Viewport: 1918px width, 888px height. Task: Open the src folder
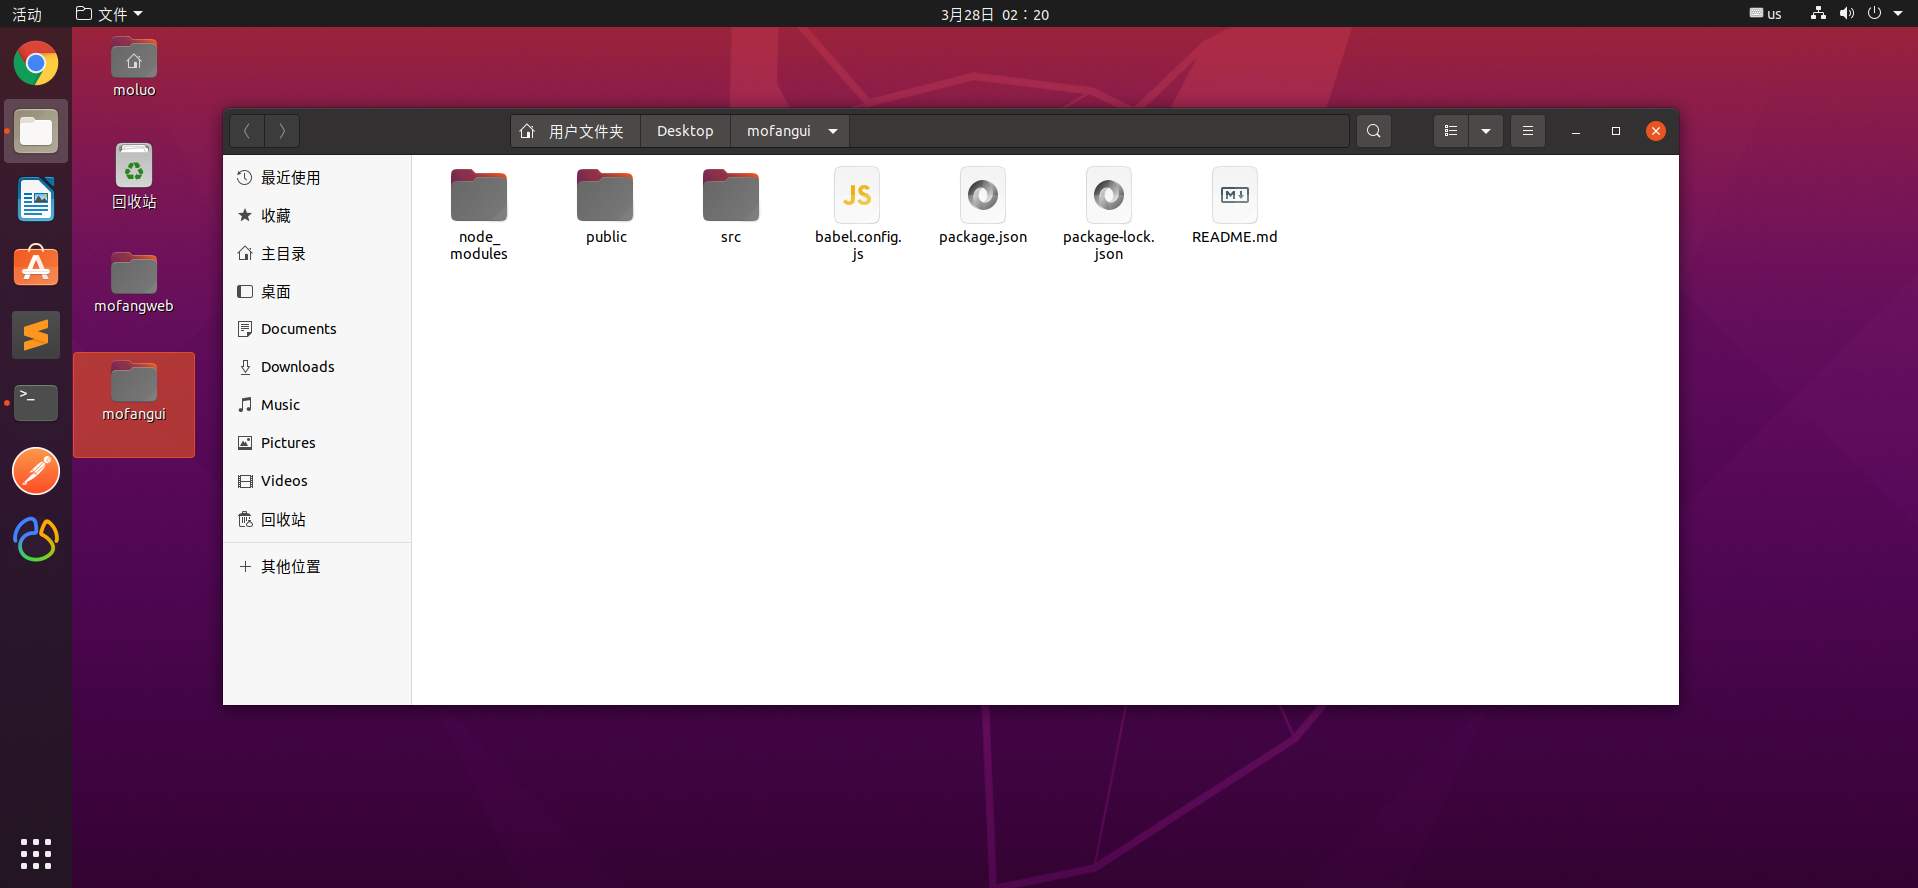point(731,206)
